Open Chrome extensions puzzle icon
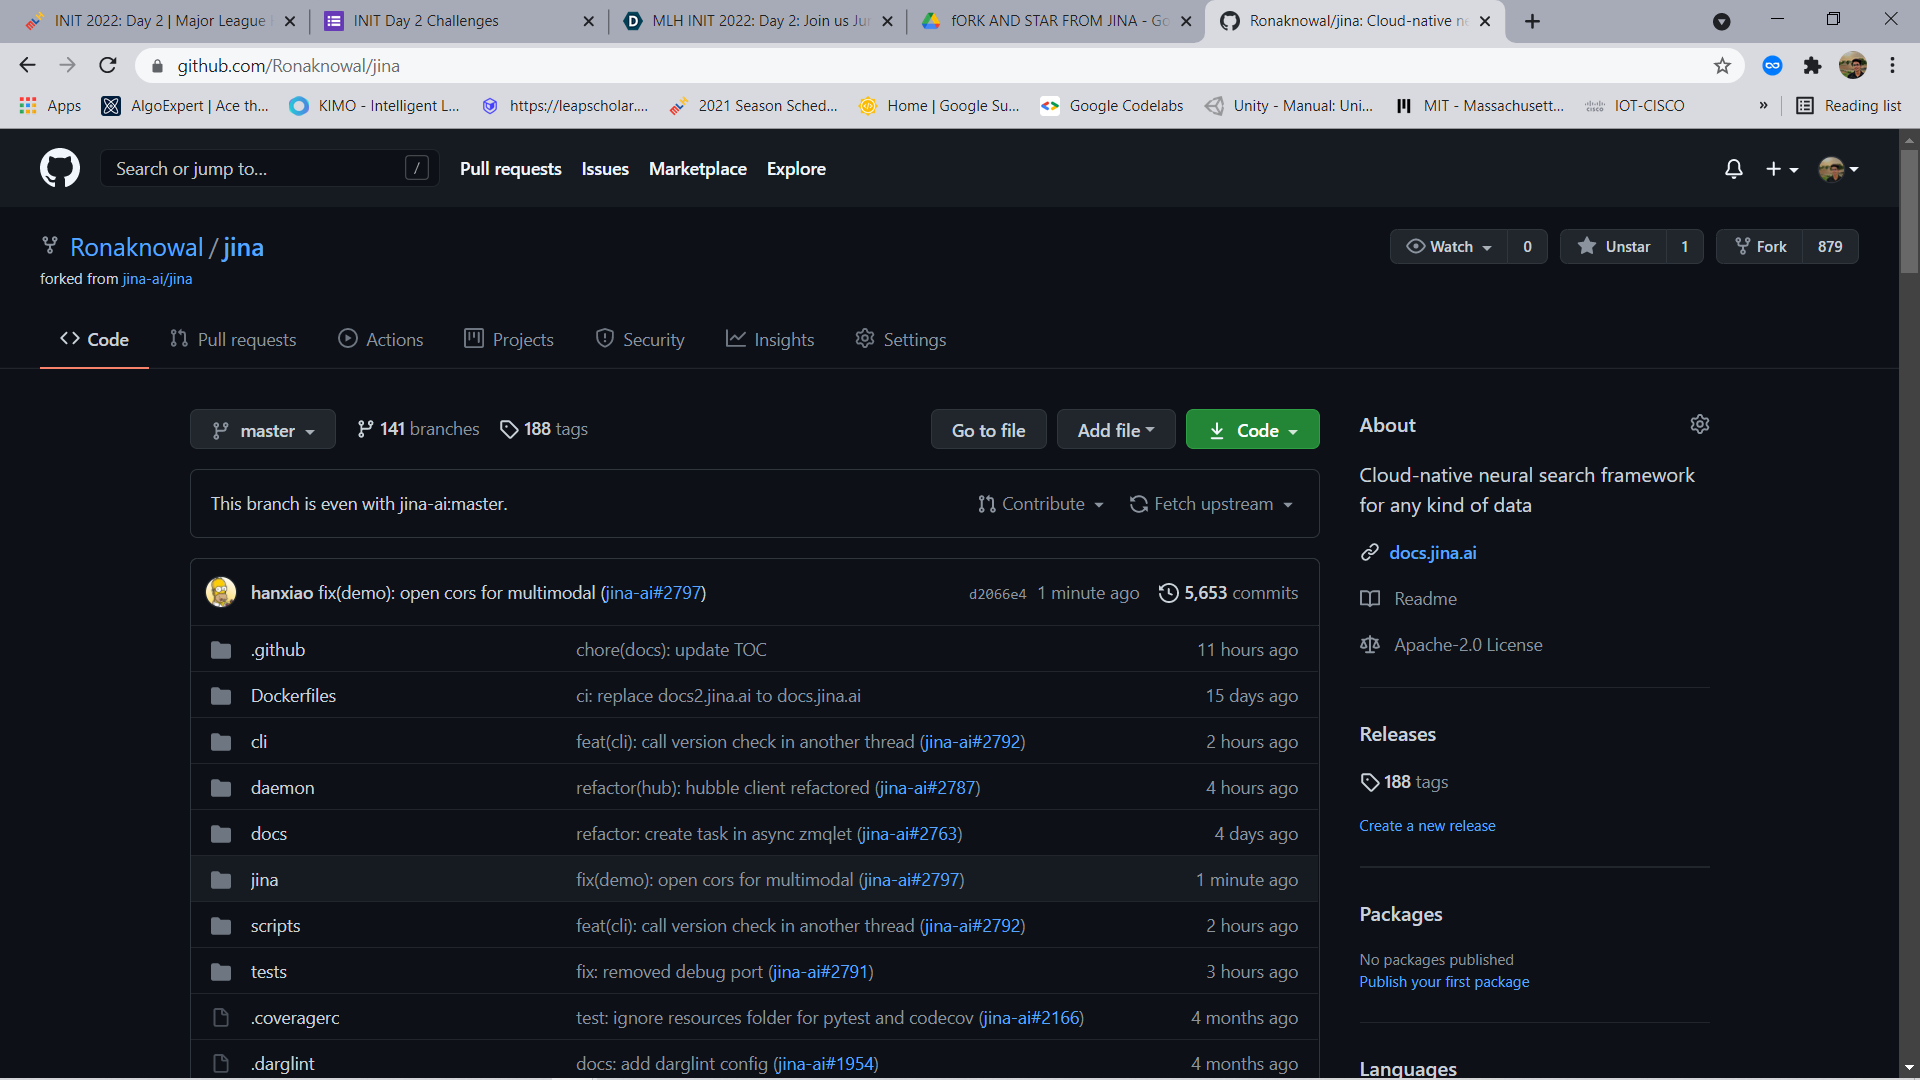 [1812, 66]
